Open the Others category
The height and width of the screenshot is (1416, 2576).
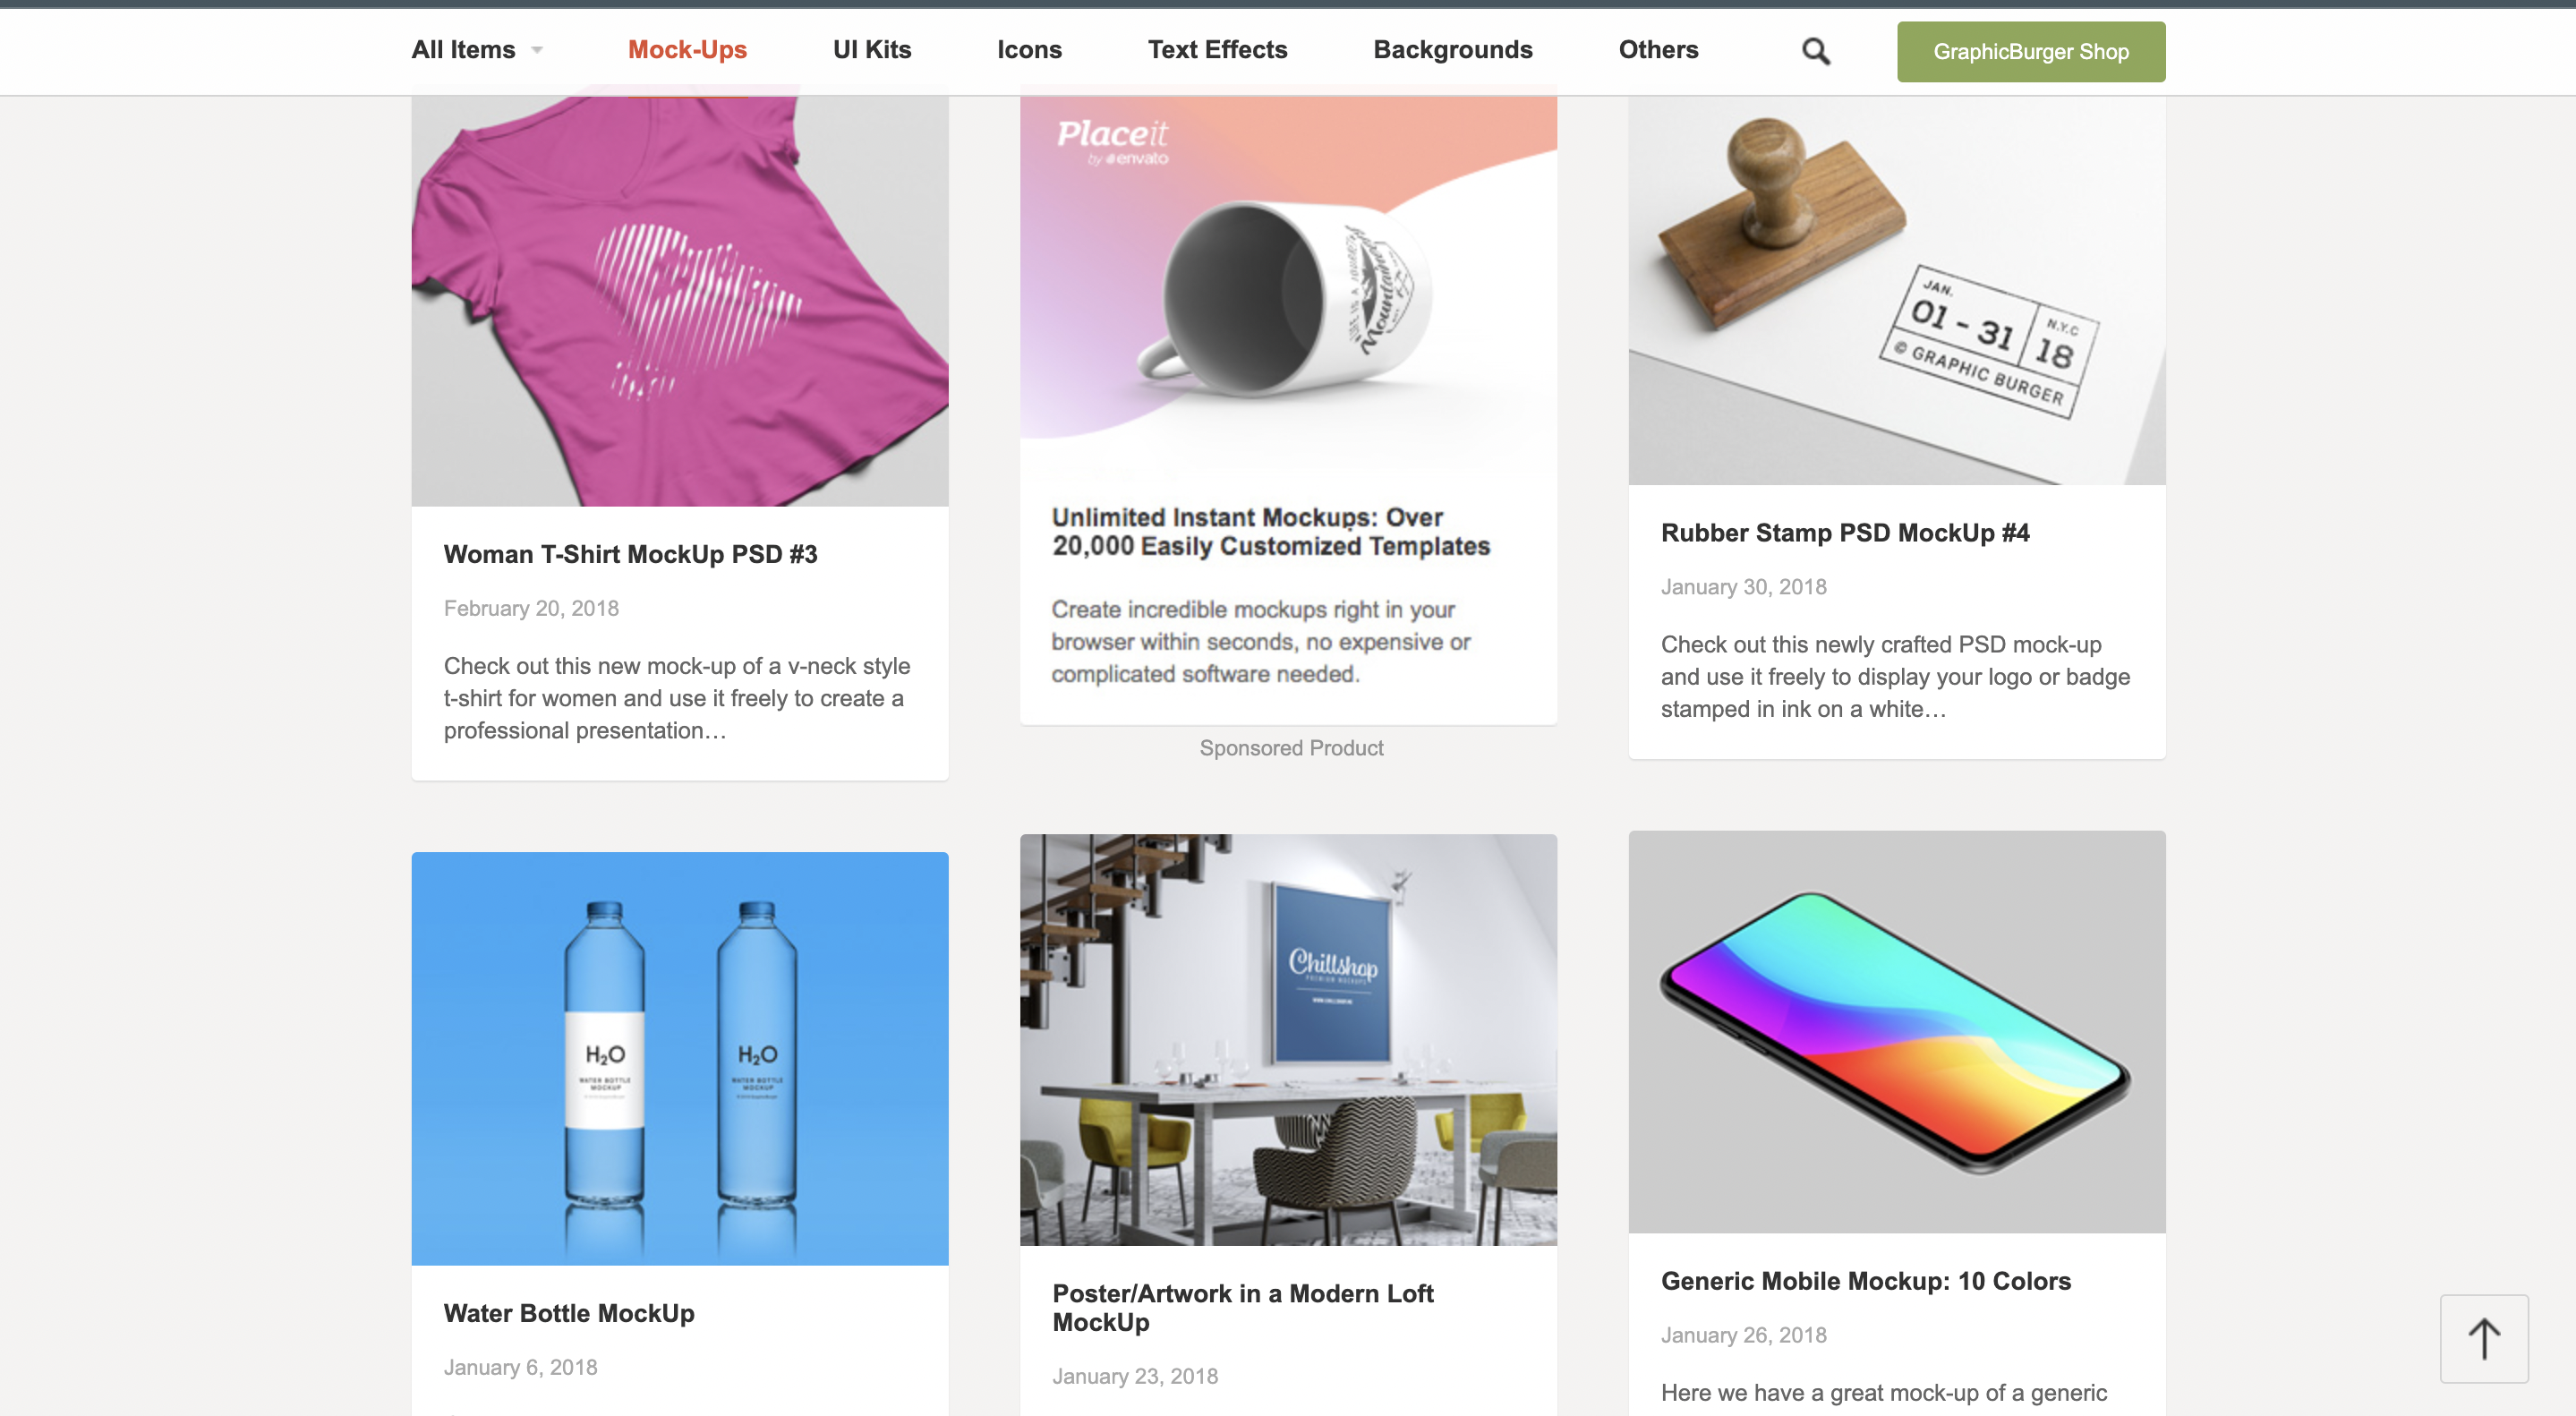(1658, 50)
